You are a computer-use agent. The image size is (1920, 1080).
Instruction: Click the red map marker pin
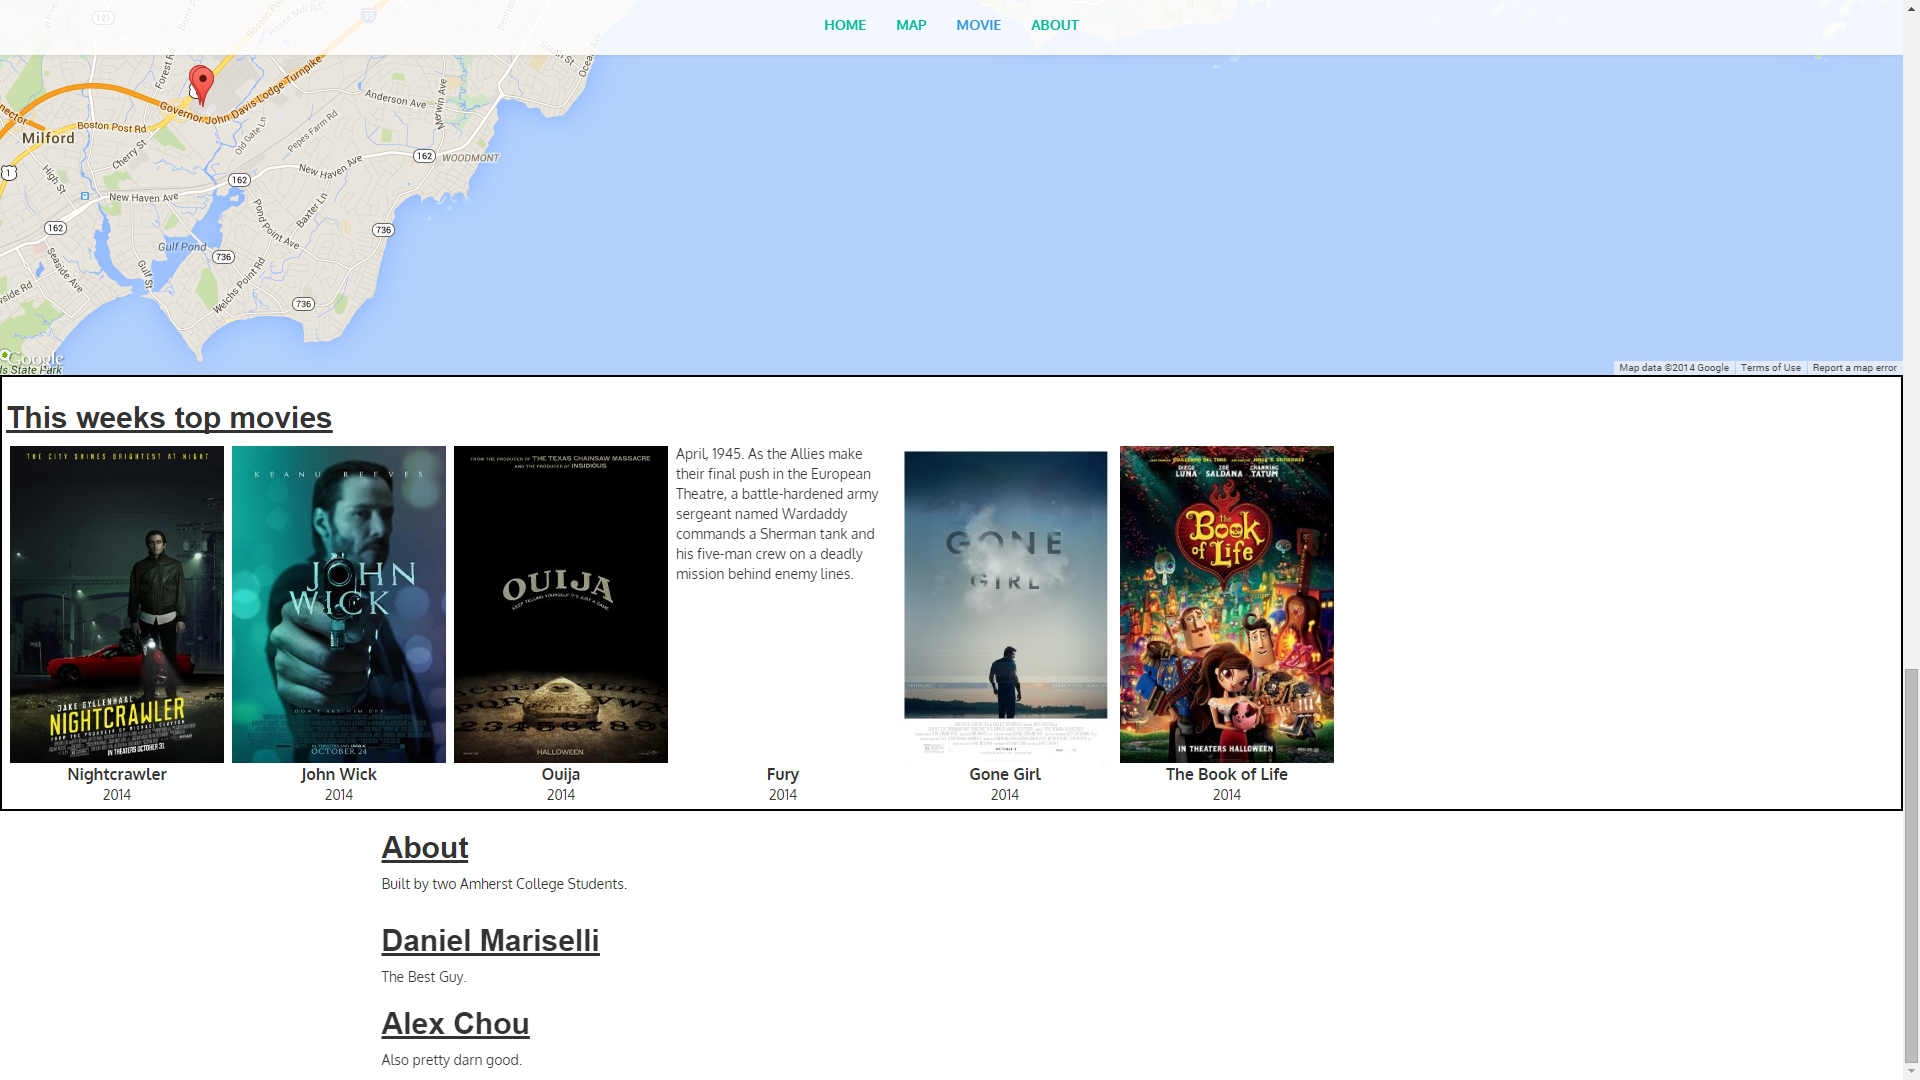click(x=201, y=82)
